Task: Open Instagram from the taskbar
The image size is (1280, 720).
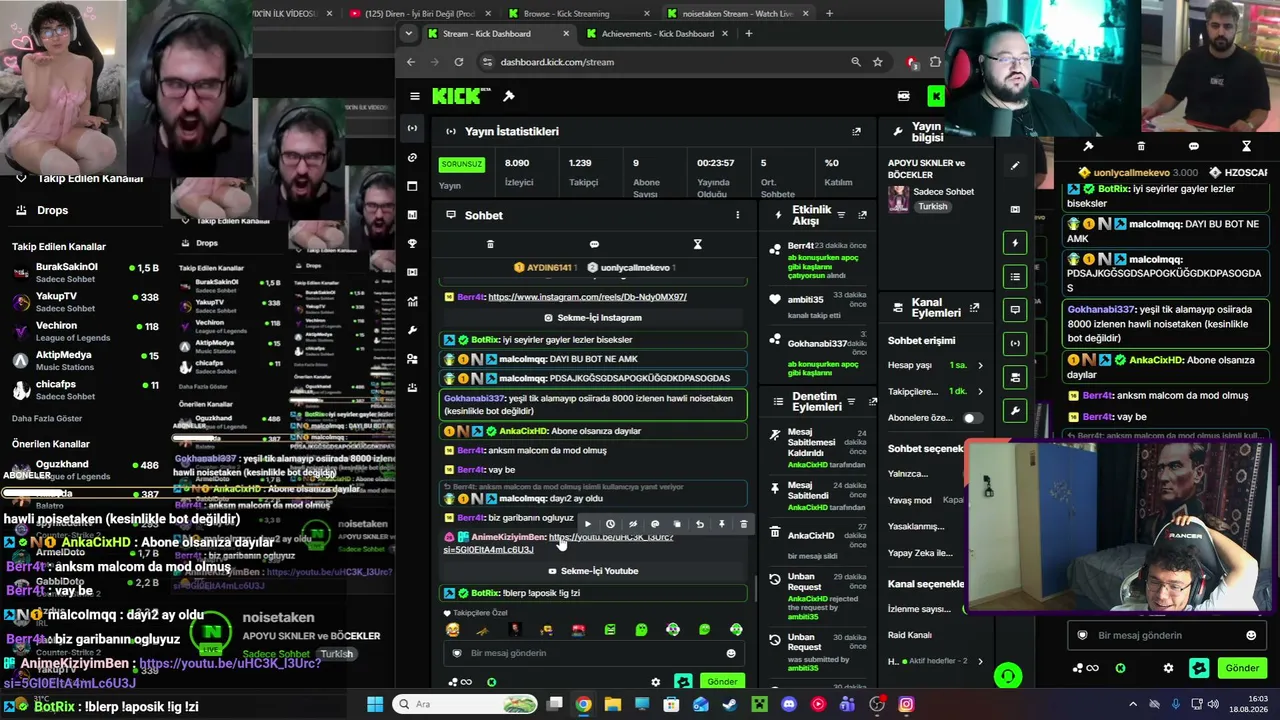Action: (906, 704)
